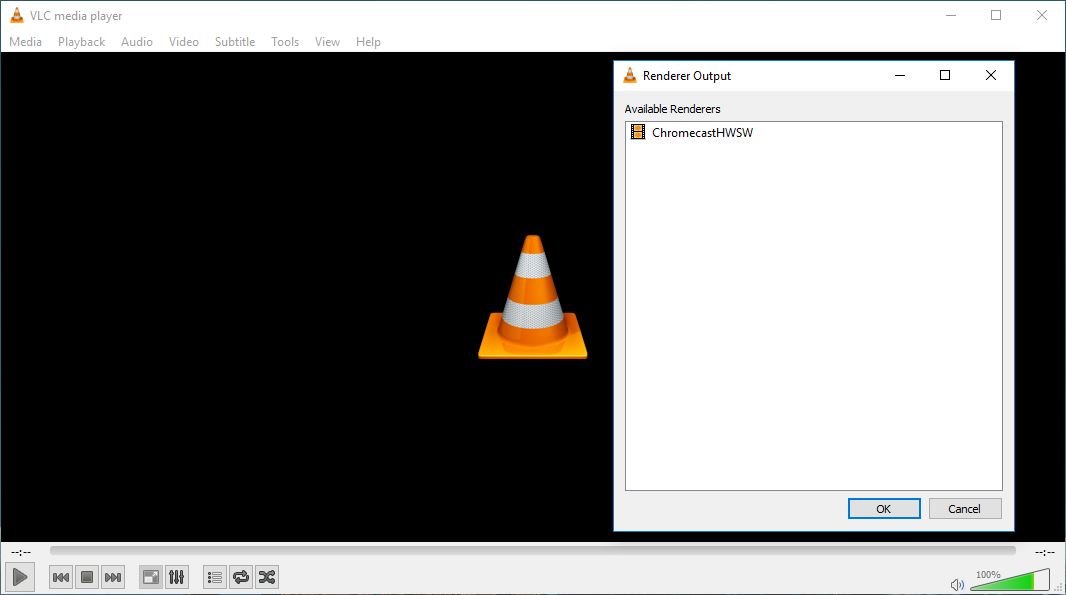
Task: Mute audio via speaker icon
Action: (x=957, y=584)
